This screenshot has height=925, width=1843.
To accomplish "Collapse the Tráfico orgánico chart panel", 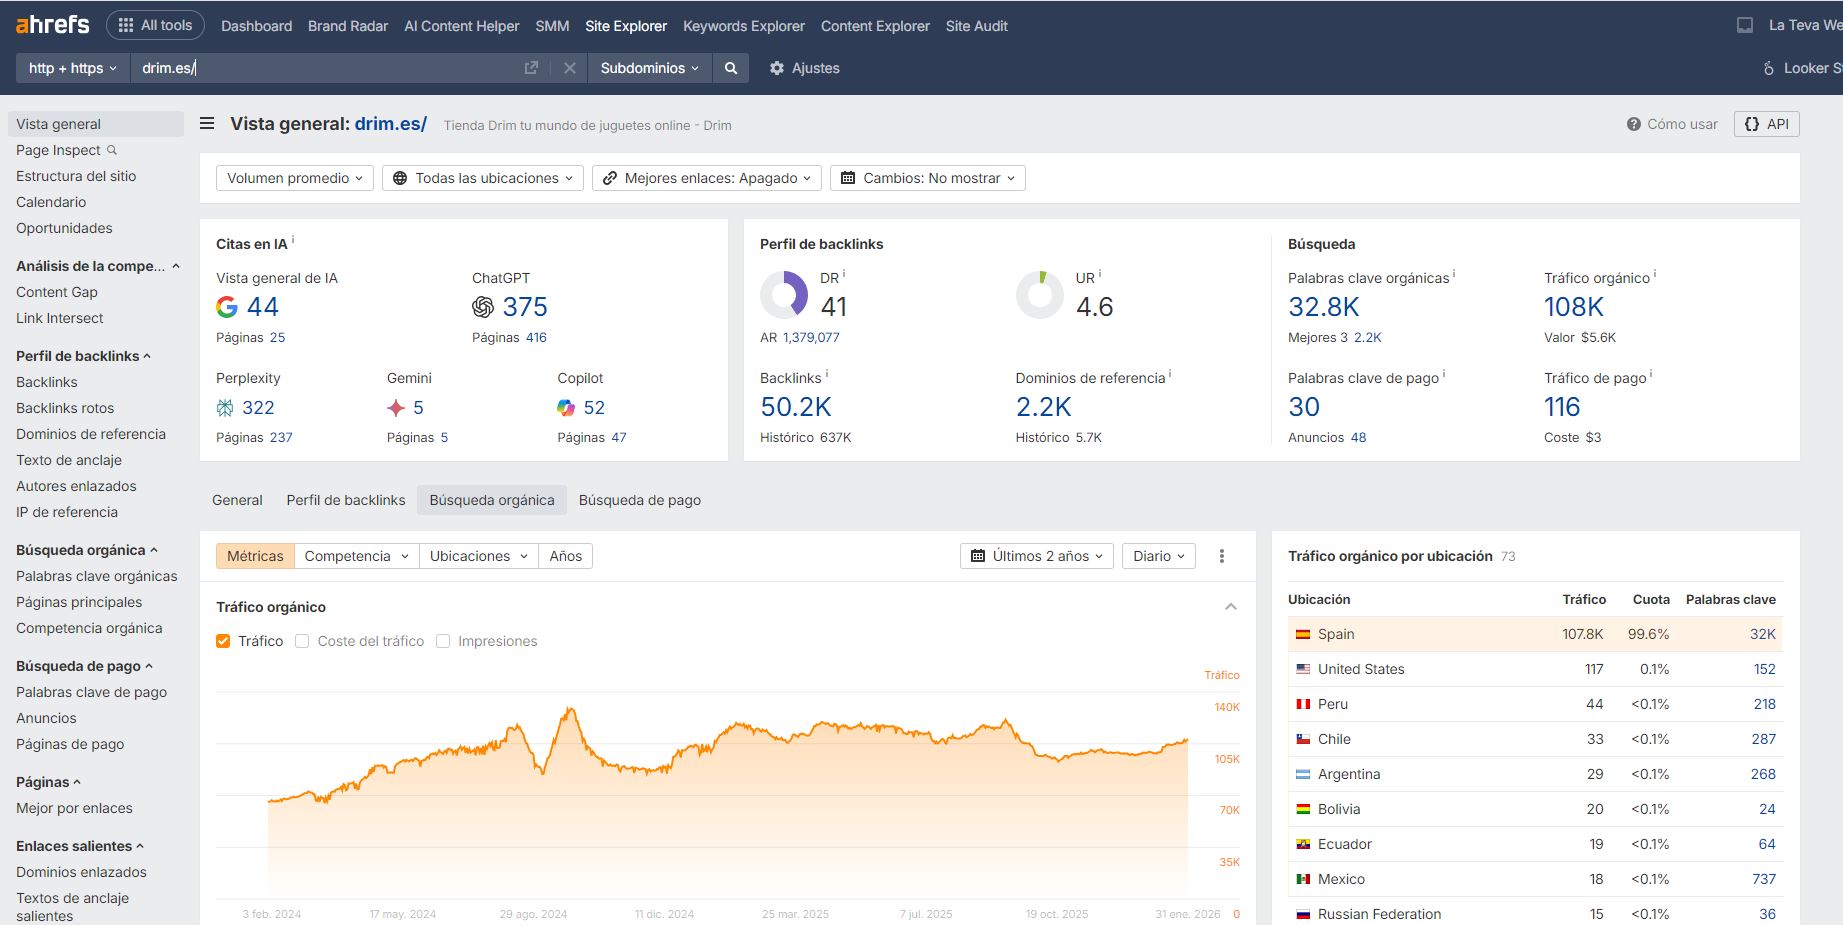I will point(1231,605).
